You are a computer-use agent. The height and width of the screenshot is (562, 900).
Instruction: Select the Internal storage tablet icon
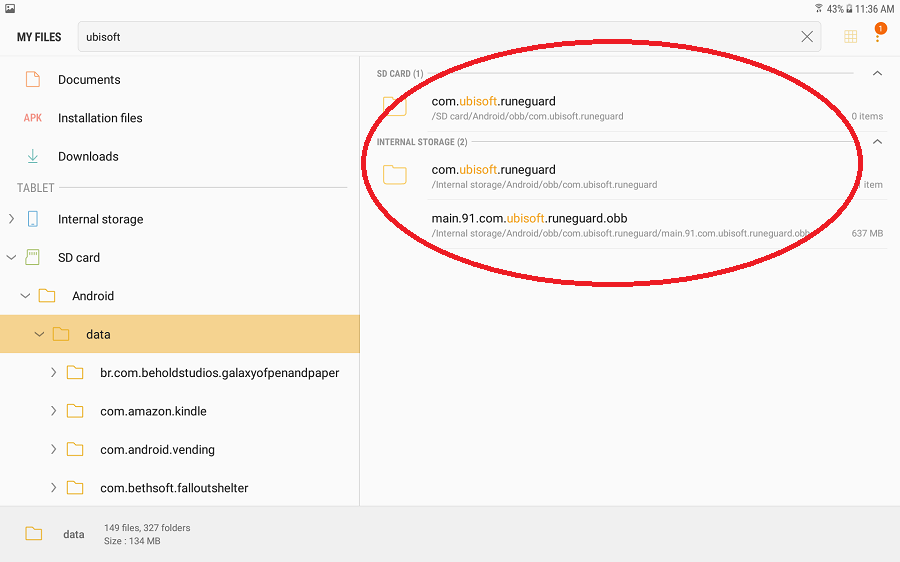click(33, 219)
